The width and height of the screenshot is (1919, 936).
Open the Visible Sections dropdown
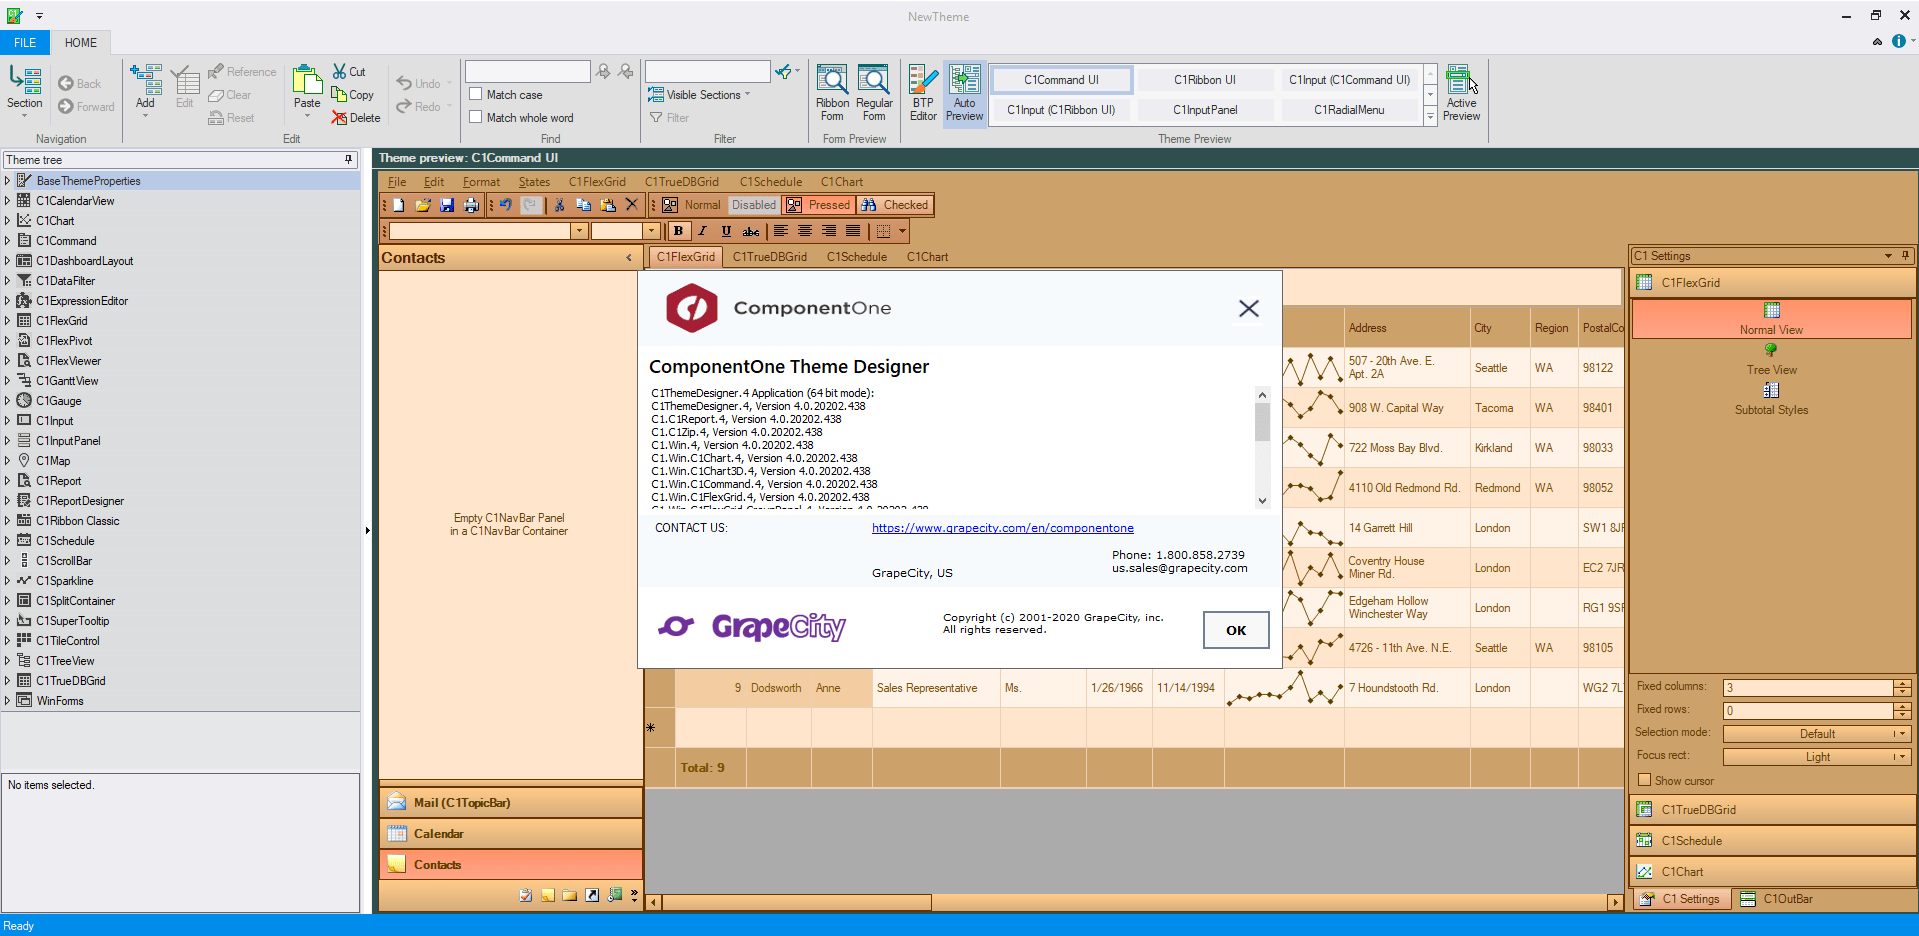click(x=699, y=94)
